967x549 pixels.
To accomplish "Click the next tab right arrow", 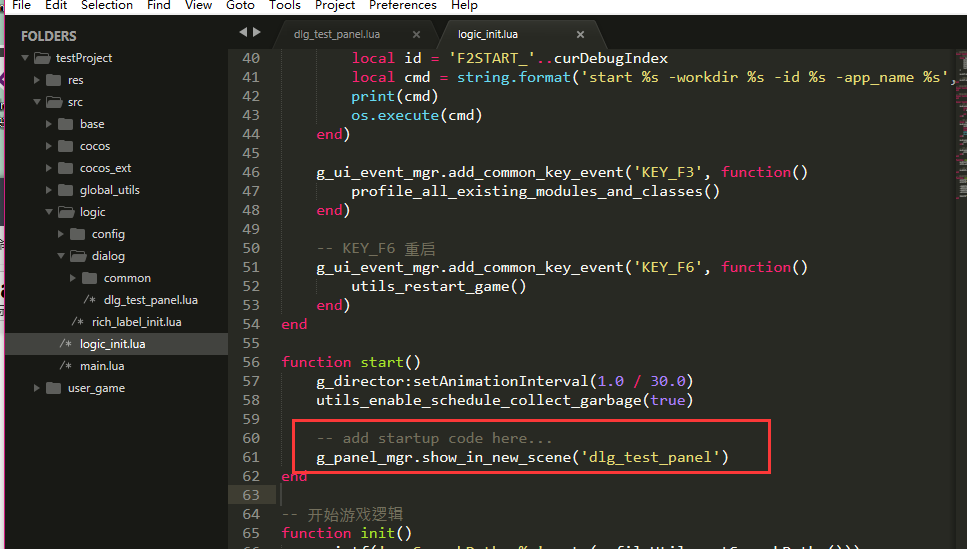I will (257, 32).
